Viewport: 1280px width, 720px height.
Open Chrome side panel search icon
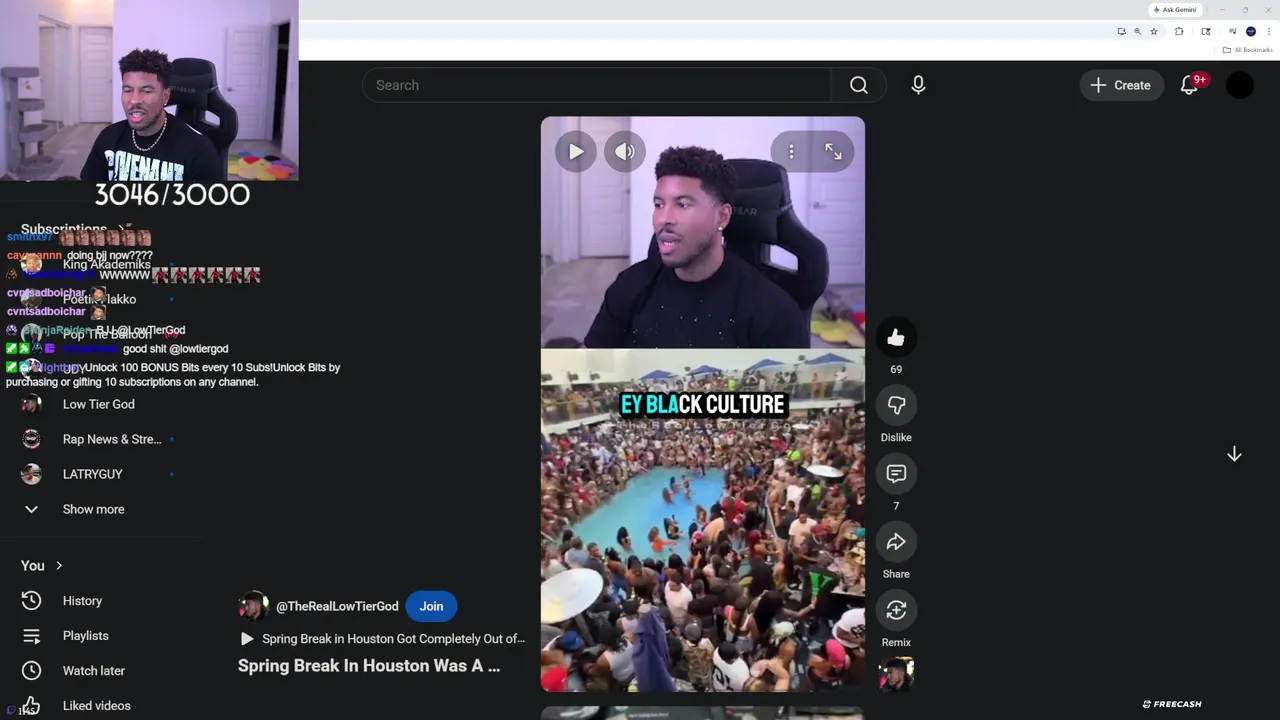coord(1206,32)
